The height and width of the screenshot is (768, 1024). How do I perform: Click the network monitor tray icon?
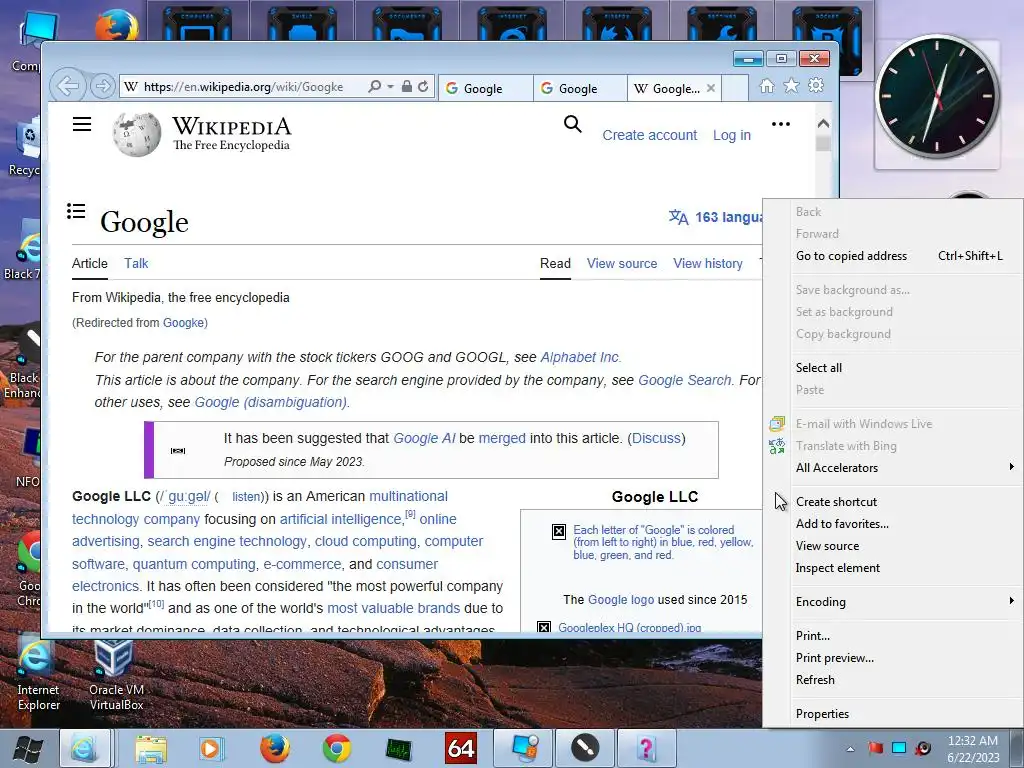coord(899,748)
